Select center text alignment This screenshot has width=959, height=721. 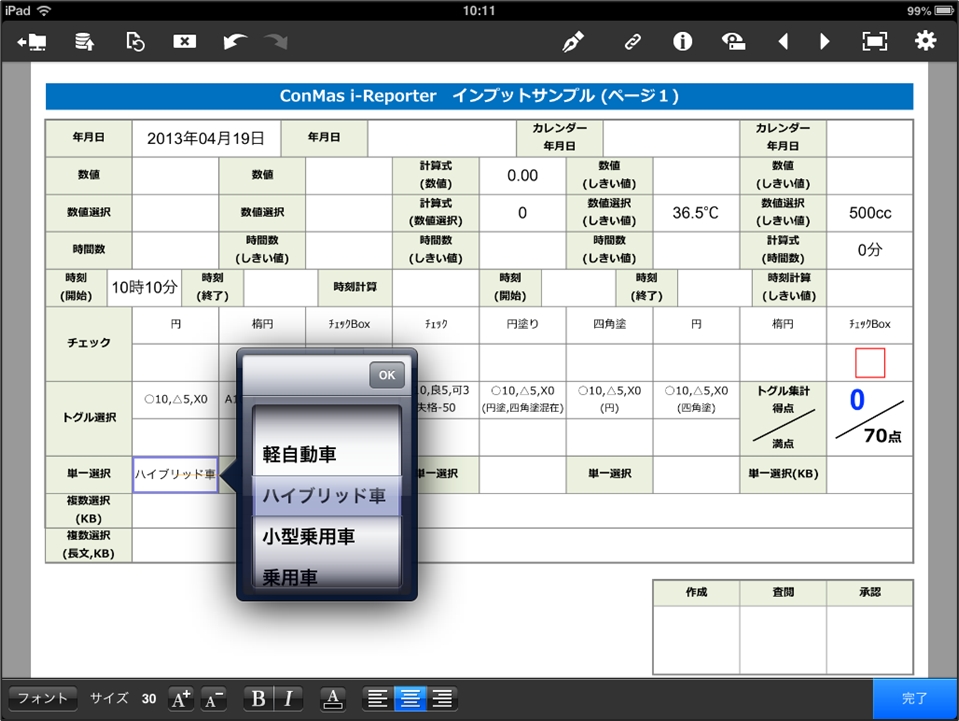click(x=410, y=698)
